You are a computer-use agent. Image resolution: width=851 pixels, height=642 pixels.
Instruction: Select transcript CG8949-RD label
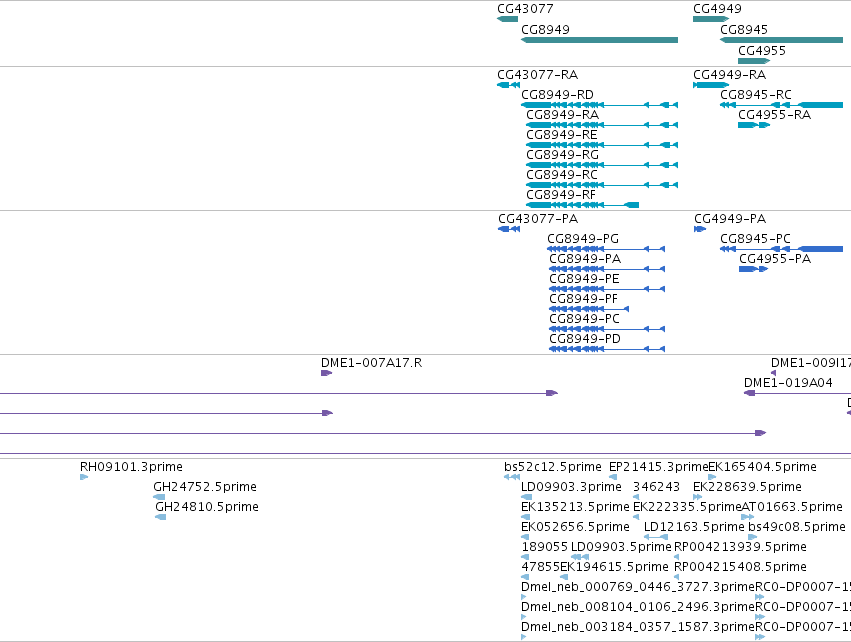(557, 95)
